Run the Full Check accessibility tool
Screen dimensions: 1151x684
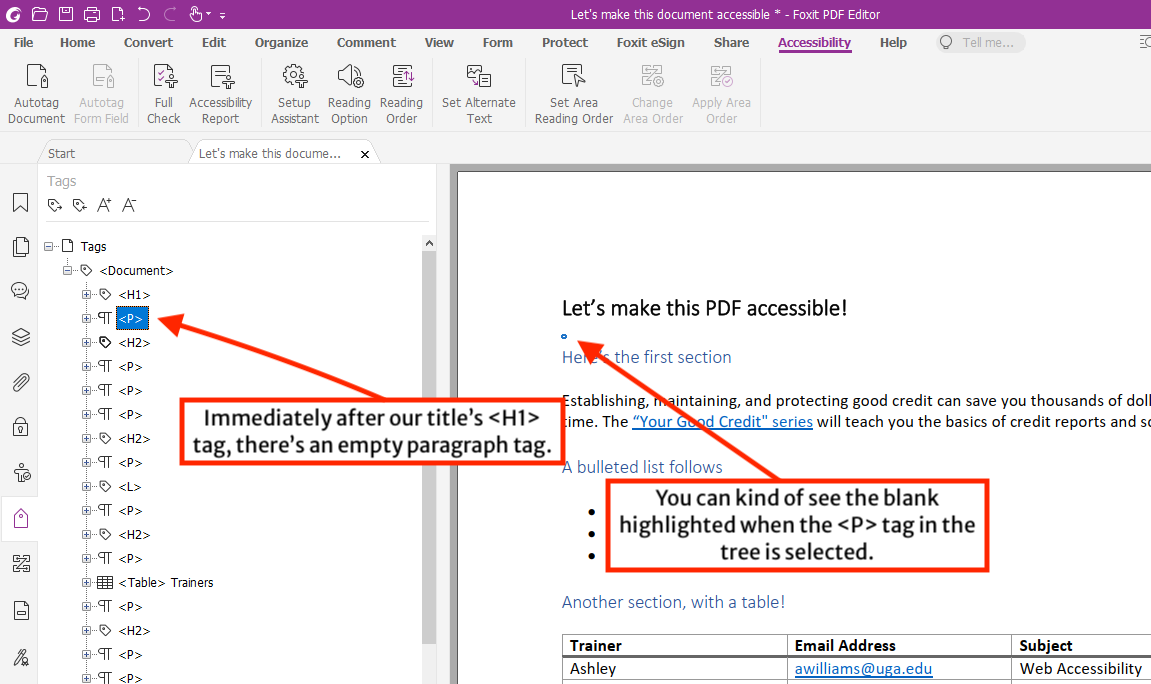pyautogui.click(x=163, y=90)
